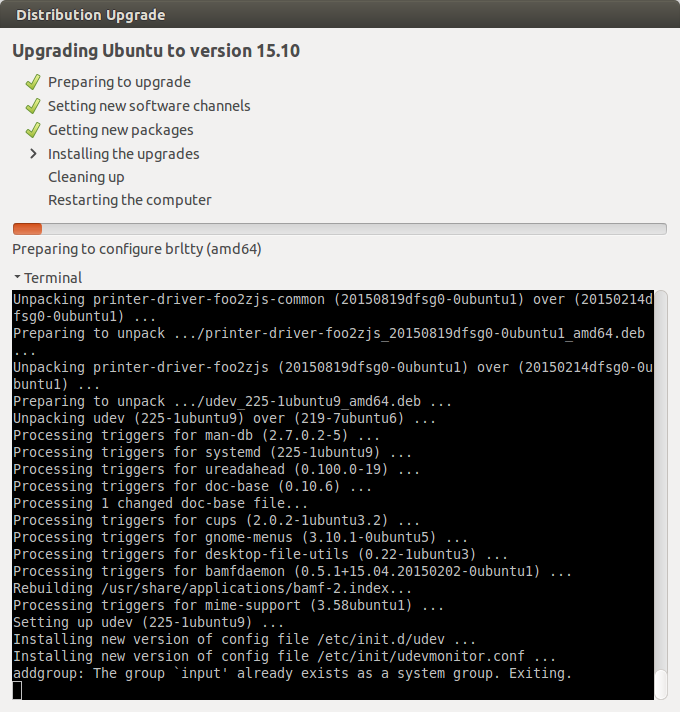Viewport: 680px width, 712px height.
Task: Click the checkmark beside Getting new packages
Action: [33, 130]
